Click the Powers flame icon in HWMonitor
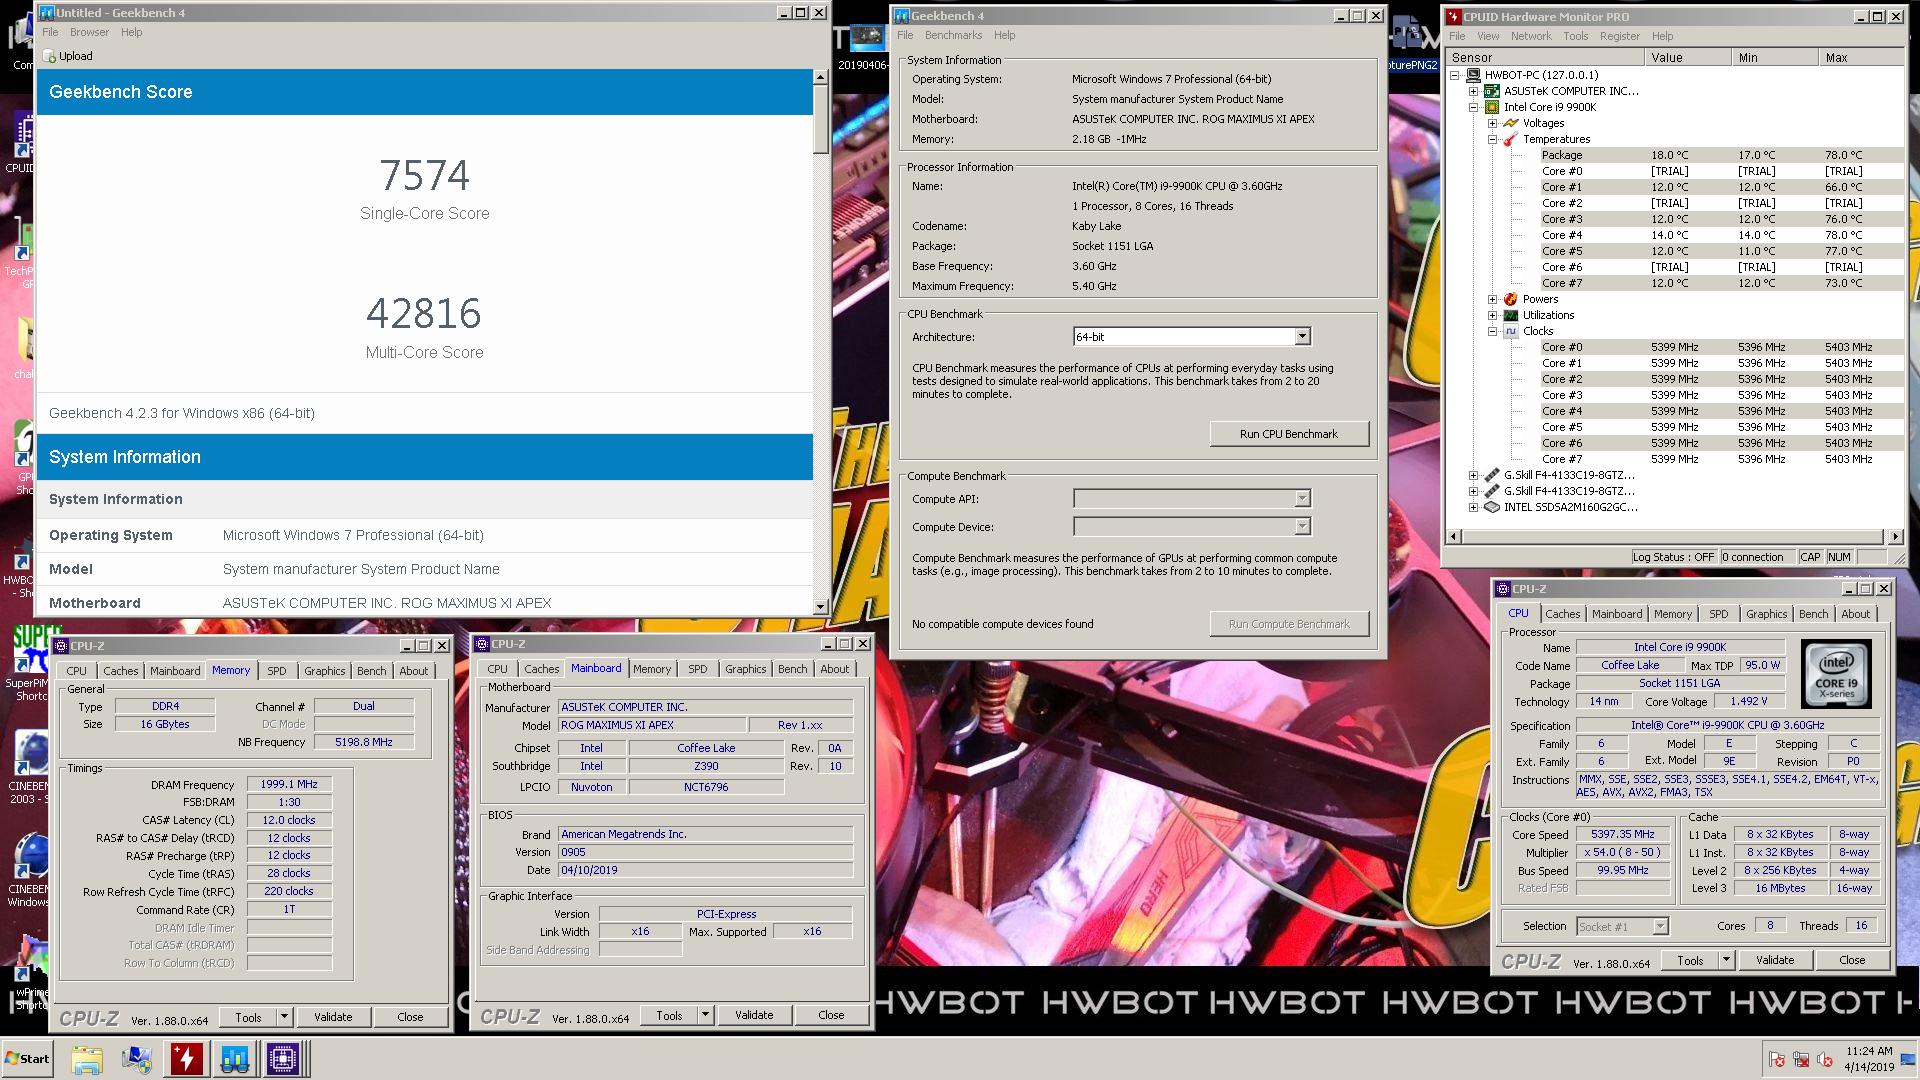 pos(1511,299)
